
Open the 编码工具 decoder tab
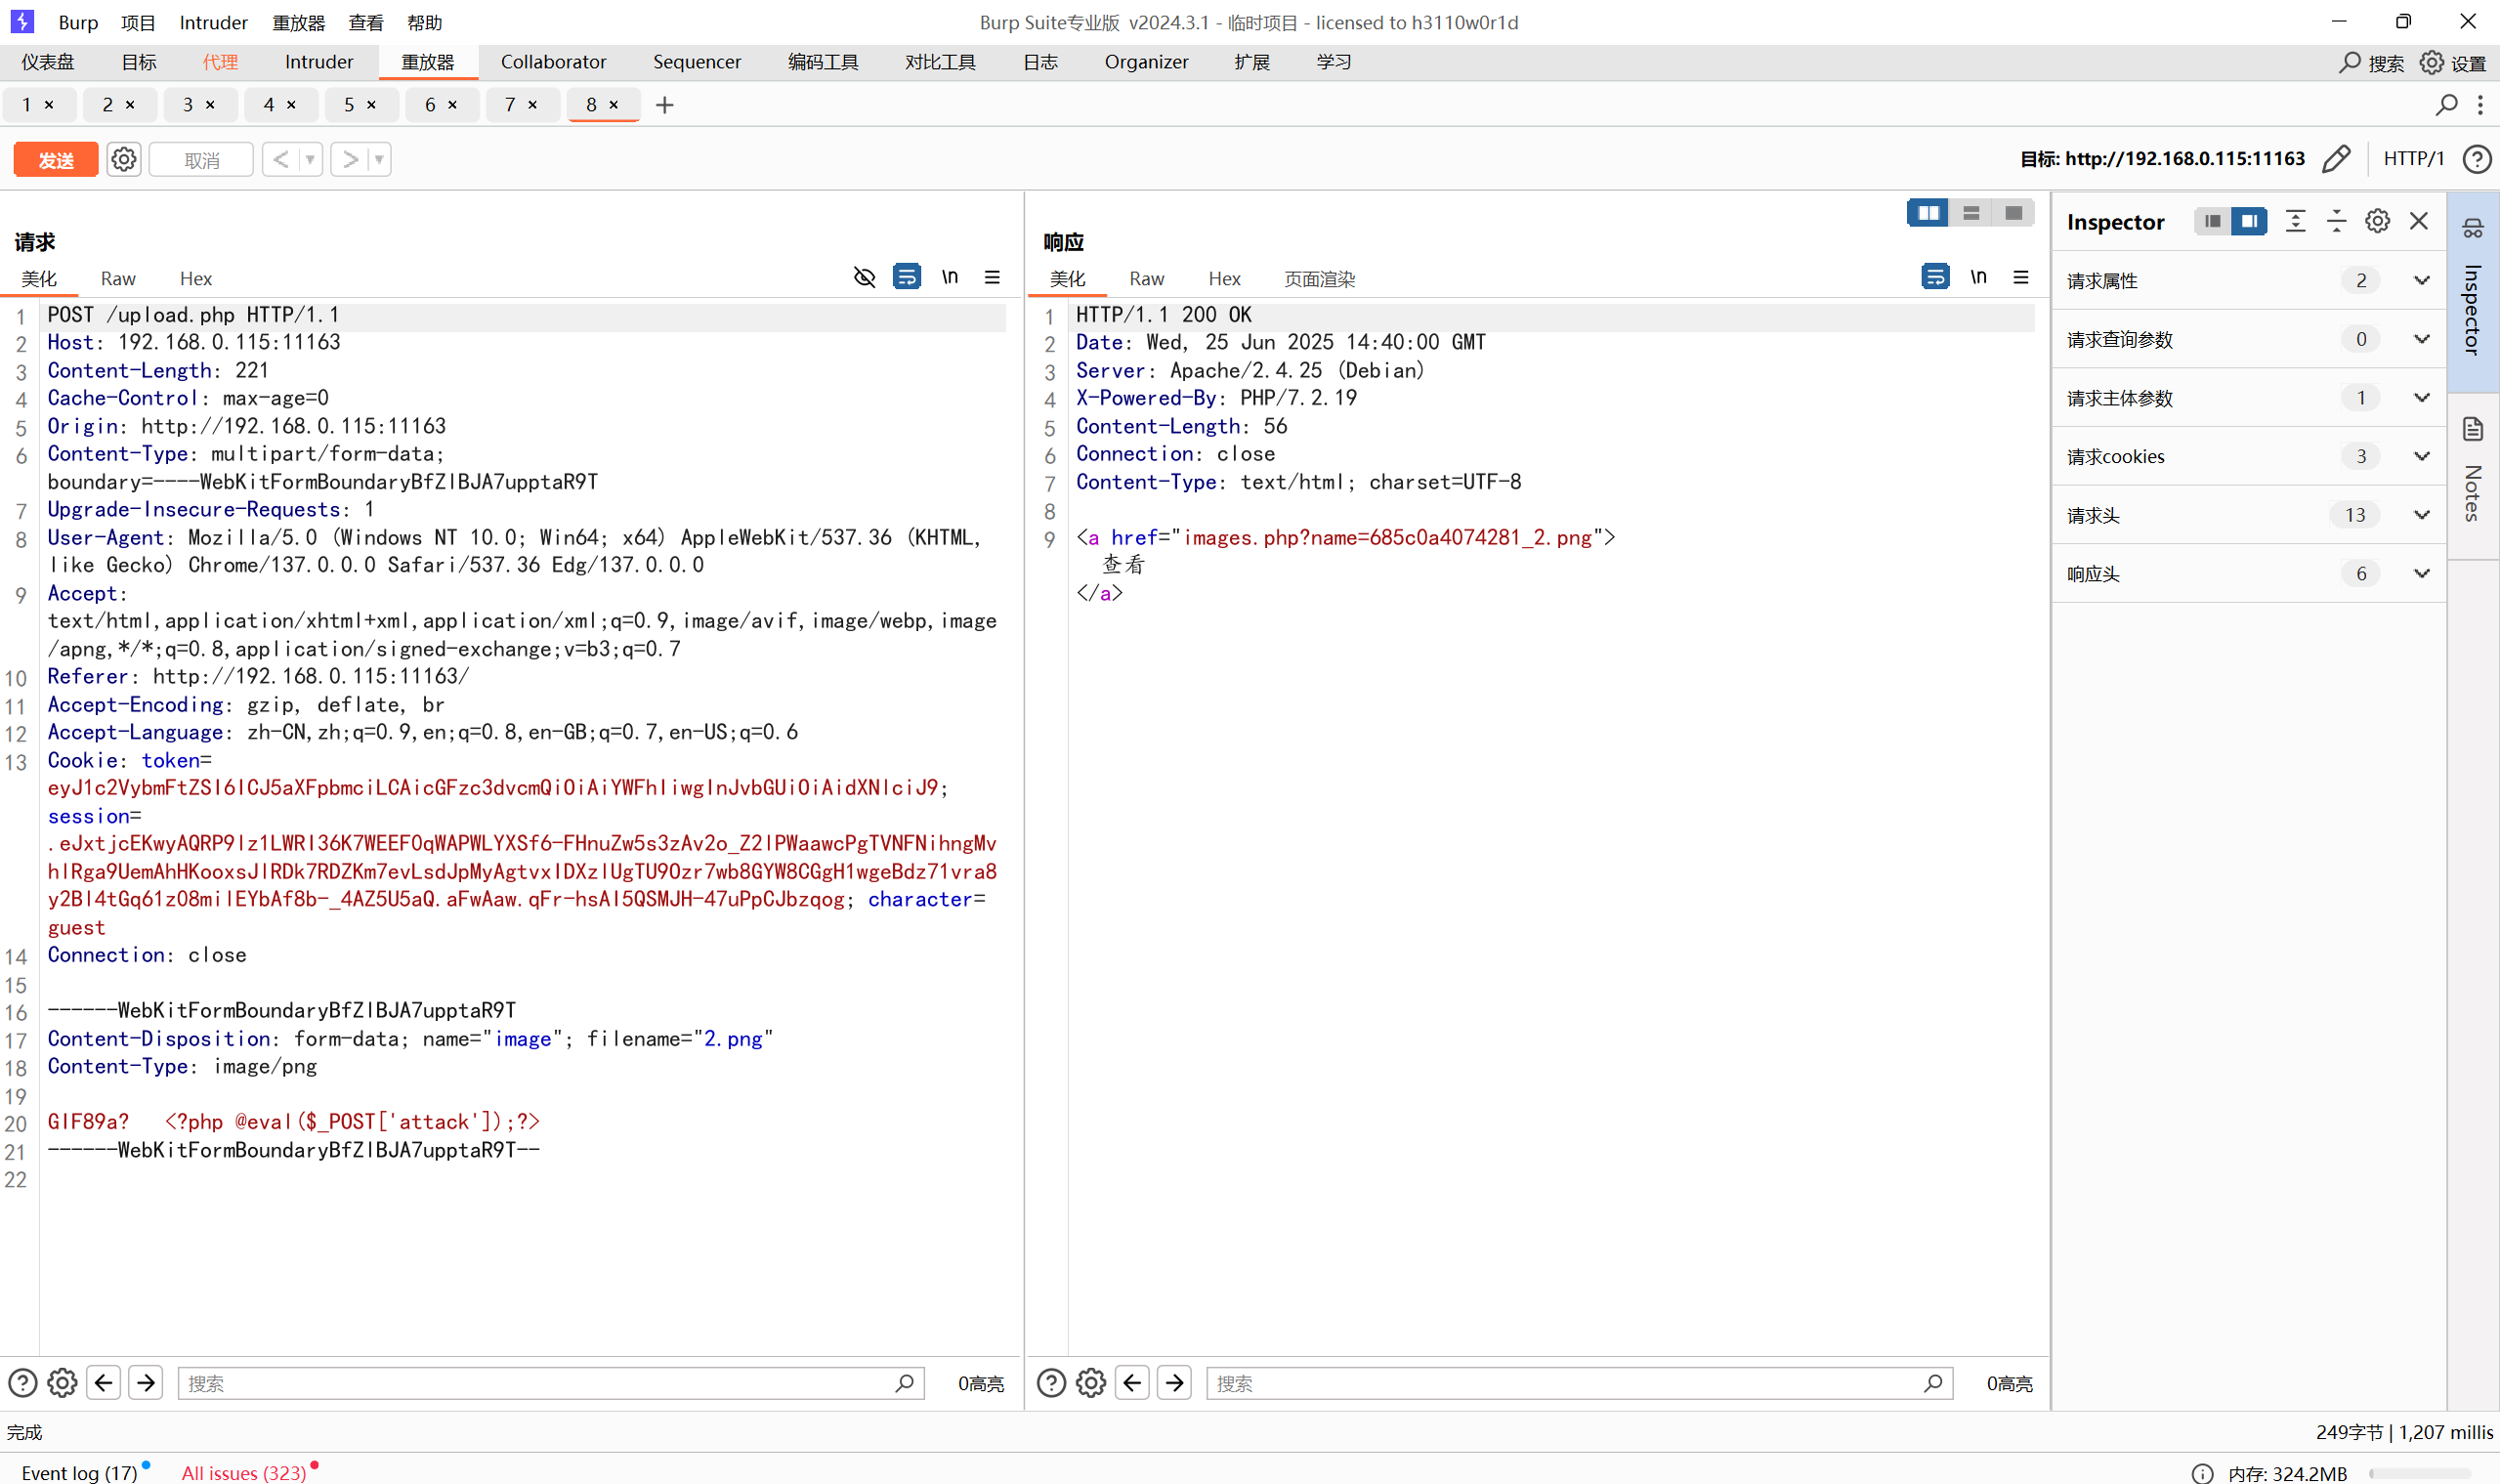(x=823, y=62)
